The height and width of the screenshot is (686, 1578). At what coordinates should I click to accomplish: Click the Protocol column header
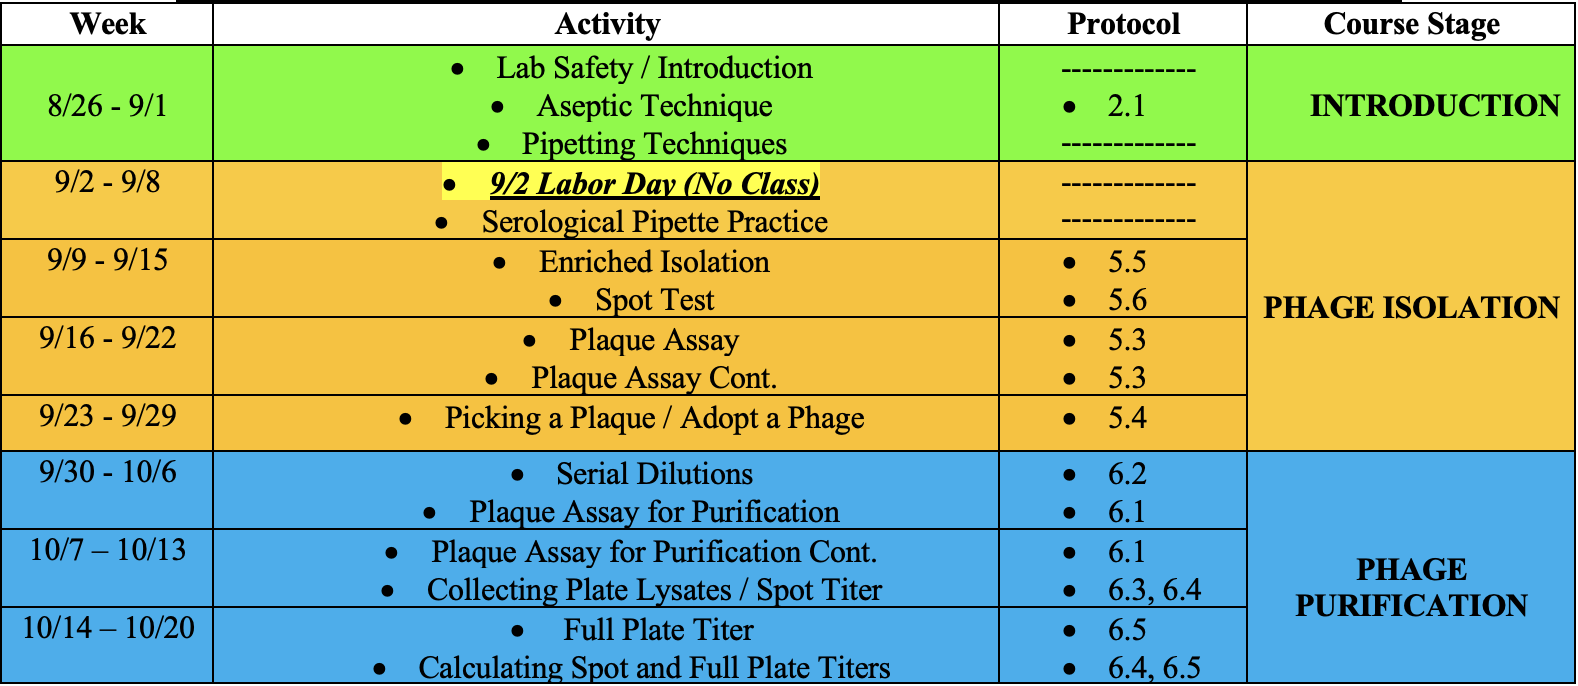tap(1122, 23)
